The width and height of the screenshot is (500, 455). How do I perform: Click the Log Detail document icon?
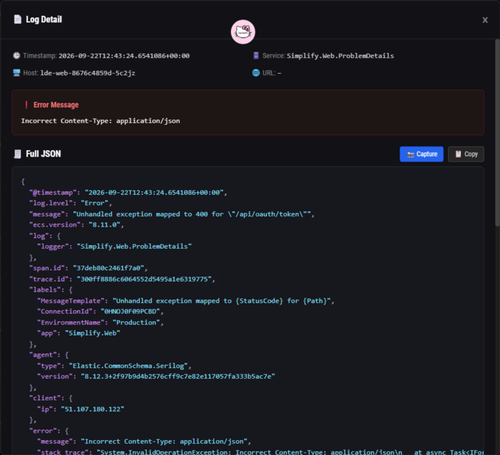click(17, 19)
